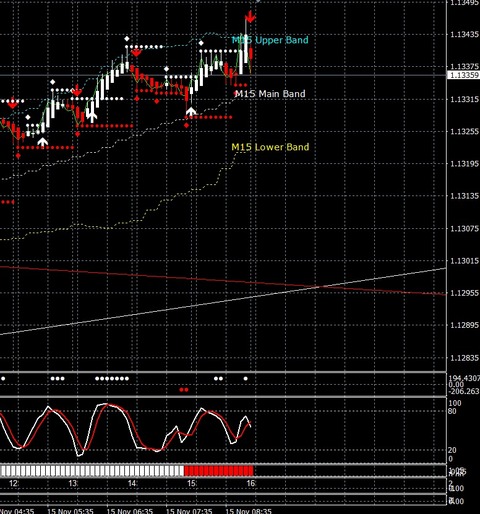Select the dark red descending trend line

click(223, 281)
